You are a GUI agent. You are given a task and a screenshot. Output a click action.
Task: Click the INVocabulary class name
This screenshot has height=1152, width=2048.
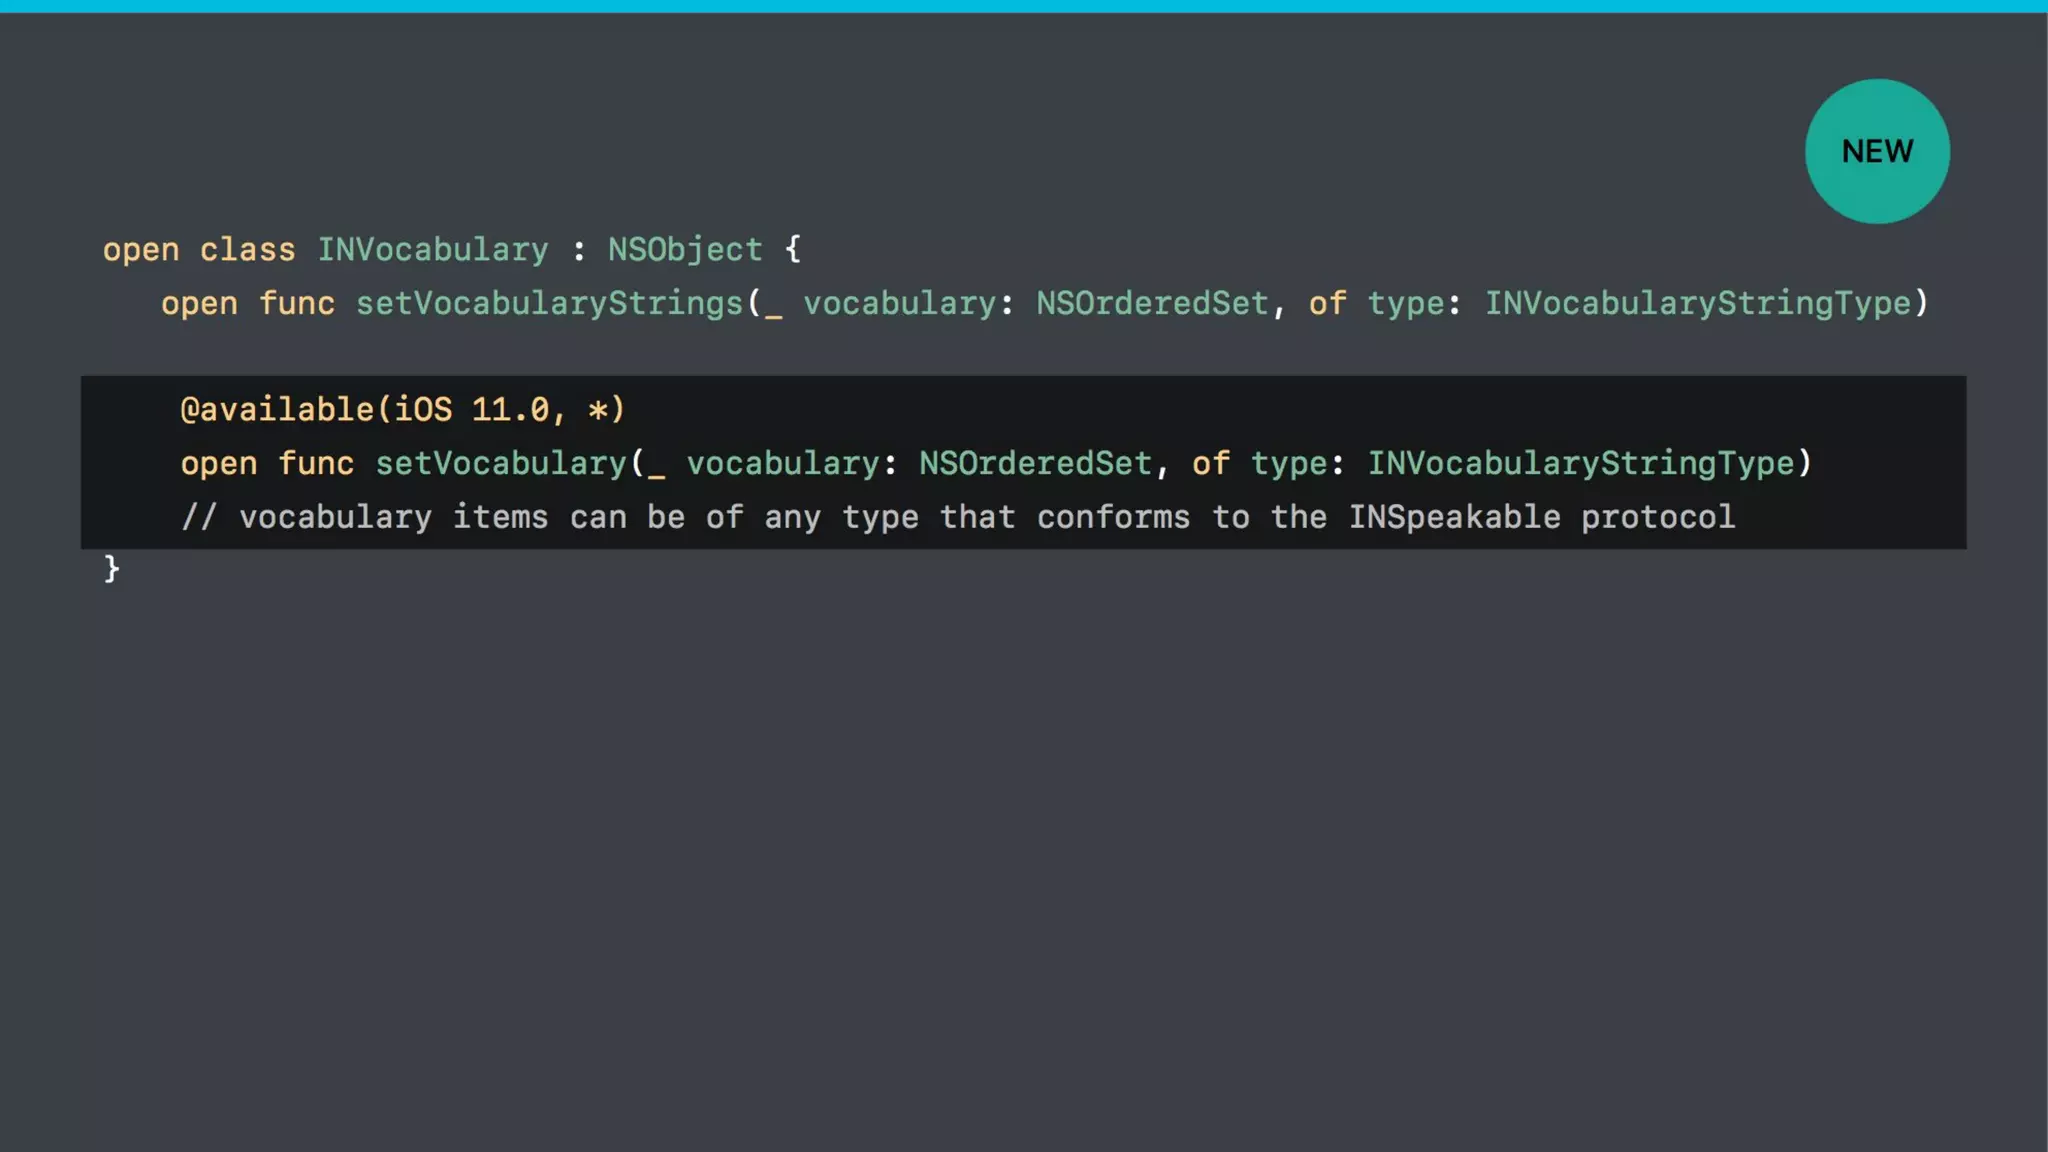(432, 249)
